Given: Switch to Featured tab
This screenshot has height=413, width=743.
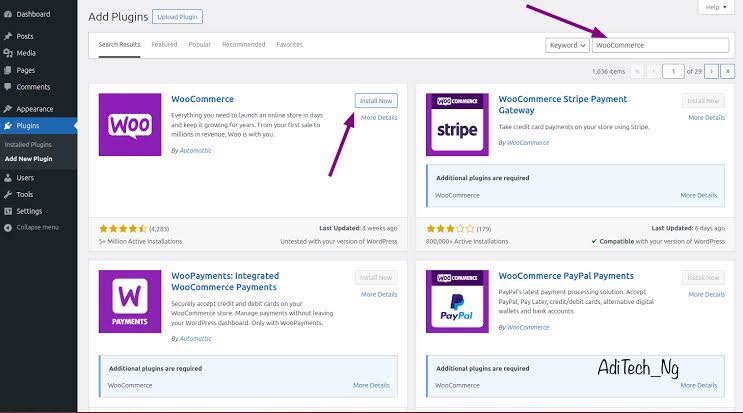Looking at the screenshot, I should pyautogui.click(x=164, y=45).
